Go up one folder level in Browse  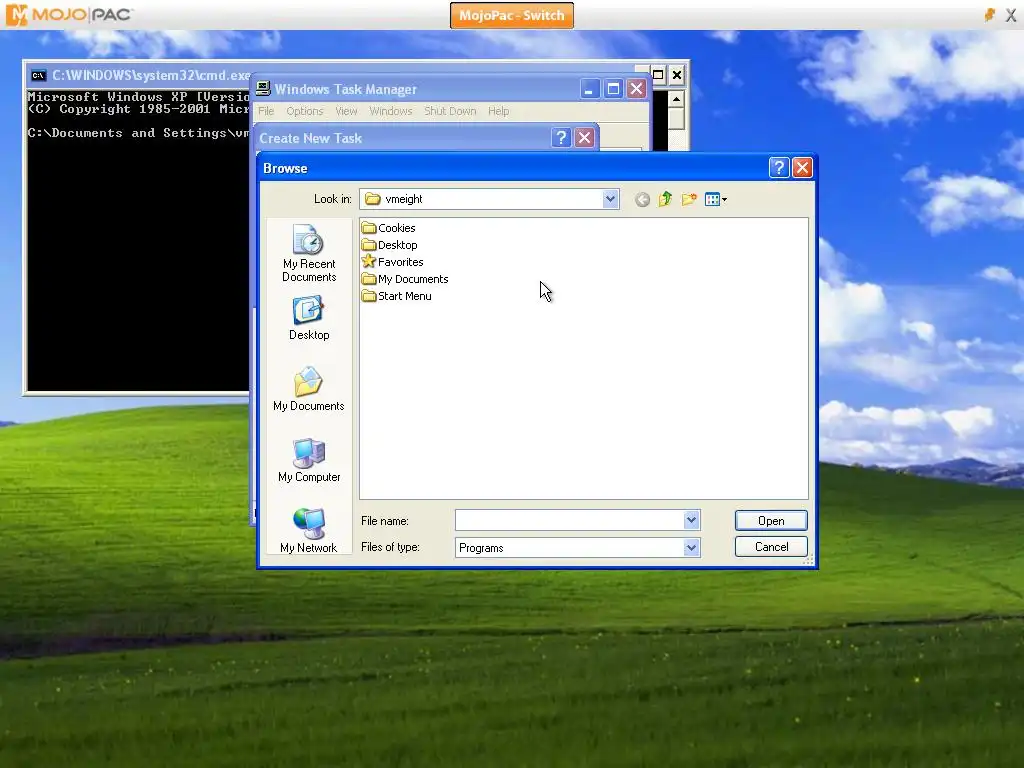pos(665,199)
